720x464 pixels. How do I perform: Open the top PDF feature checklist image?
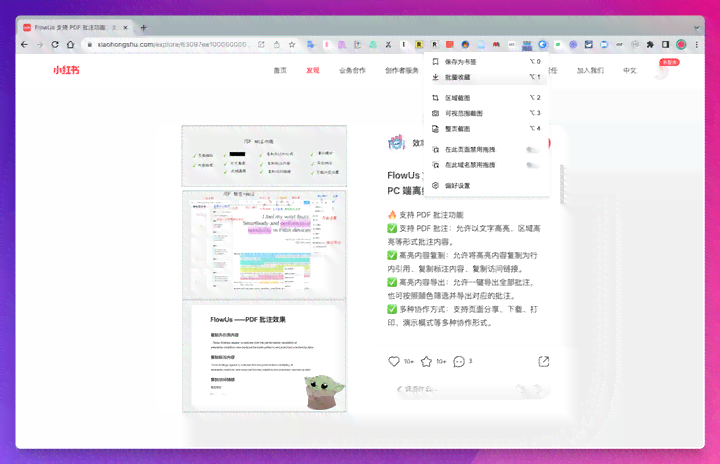coord(264,156)
